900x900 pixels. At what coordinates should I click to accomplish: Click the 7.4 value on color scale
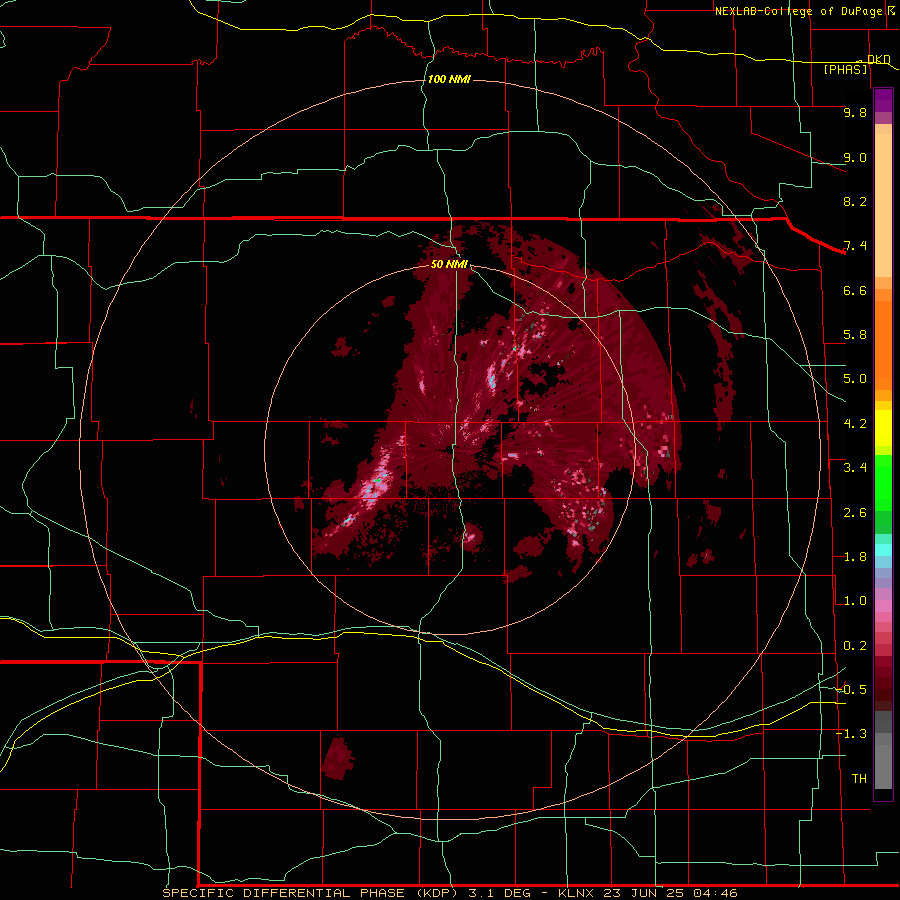point(855,246)
